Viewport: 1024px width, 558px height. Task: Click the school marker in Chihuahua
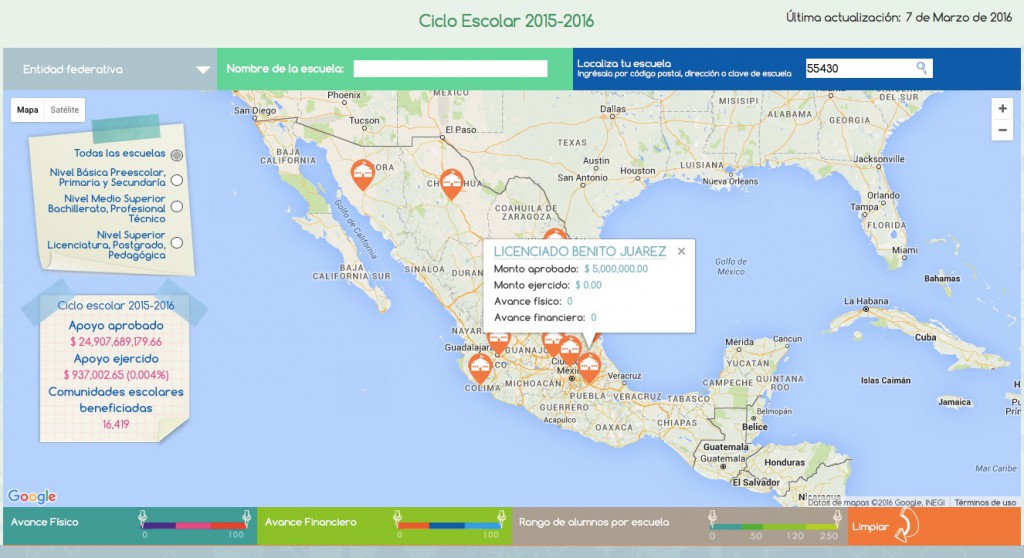pyautogui.click(x=452, y=182)
